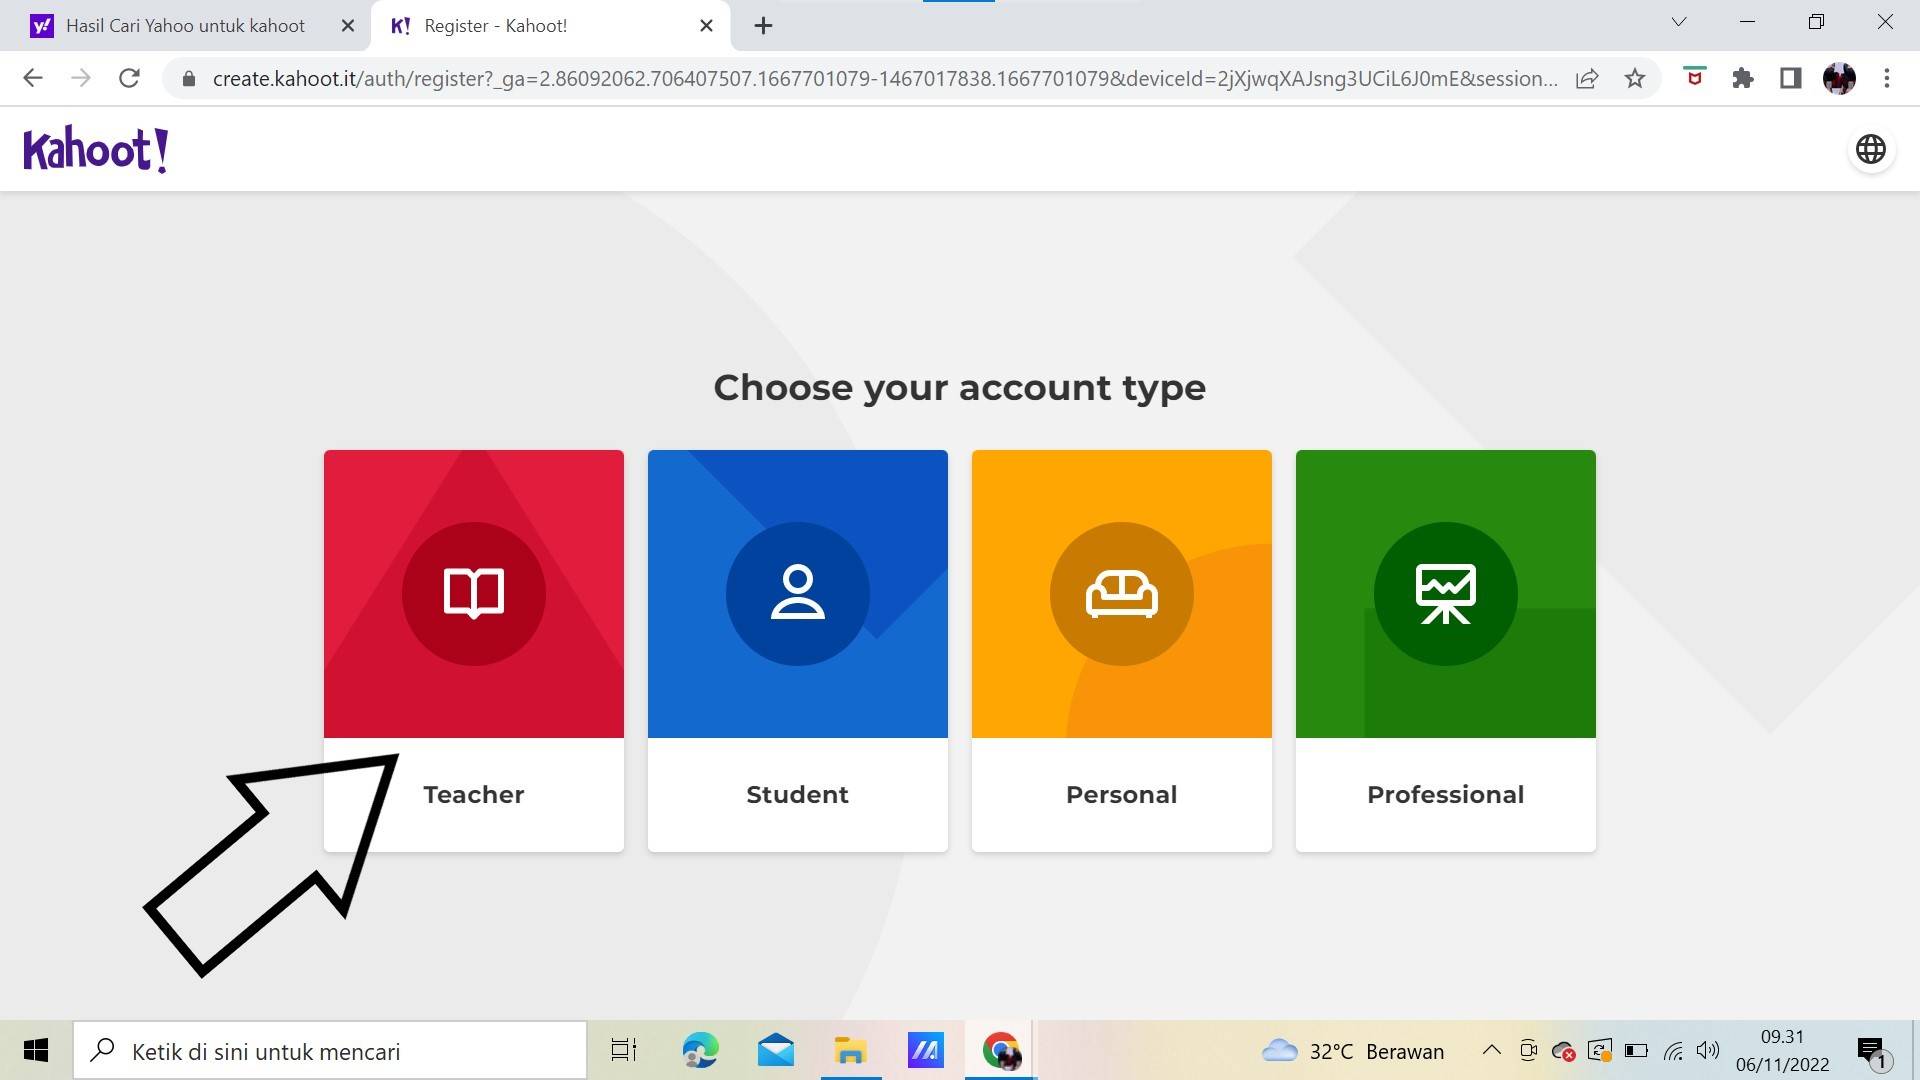Share this page icon
Image resolution: width=1920 pixels, height=1080 pixels.
[x=1587, y=78]
